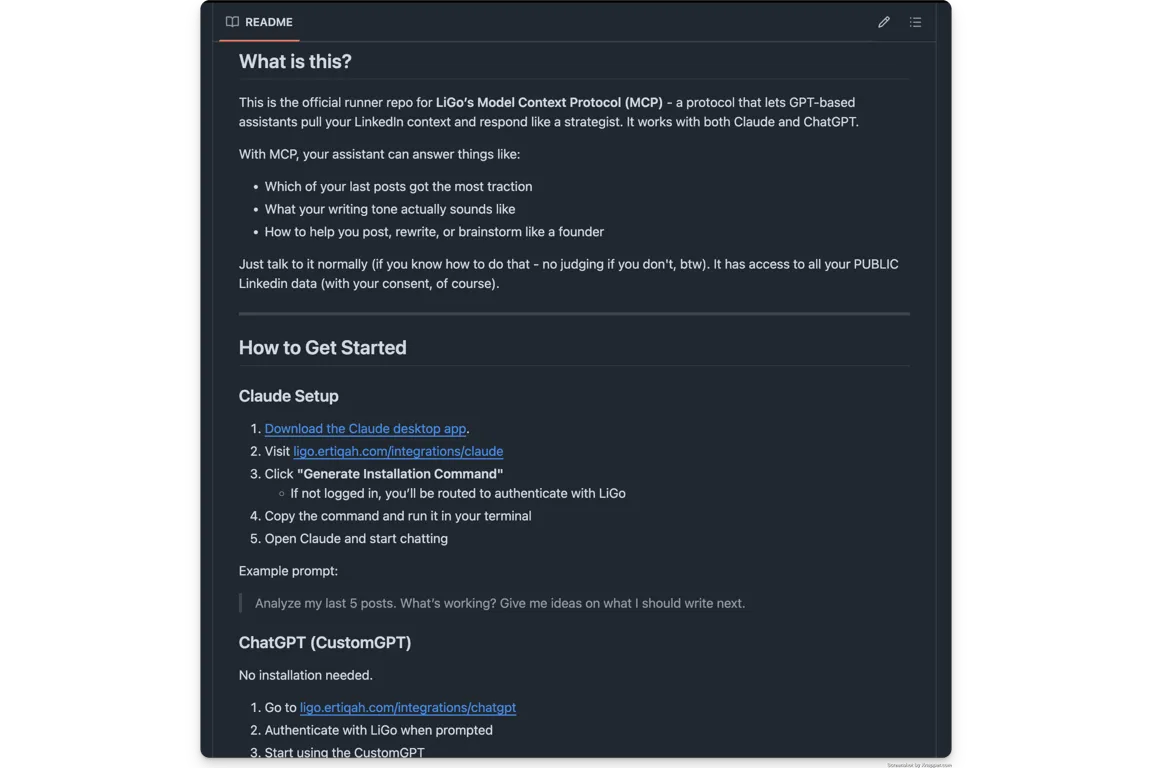The image size is (1152, 768).
Task: Click bold text "Generate Installation Command"
Action: [x=400, y=473]
